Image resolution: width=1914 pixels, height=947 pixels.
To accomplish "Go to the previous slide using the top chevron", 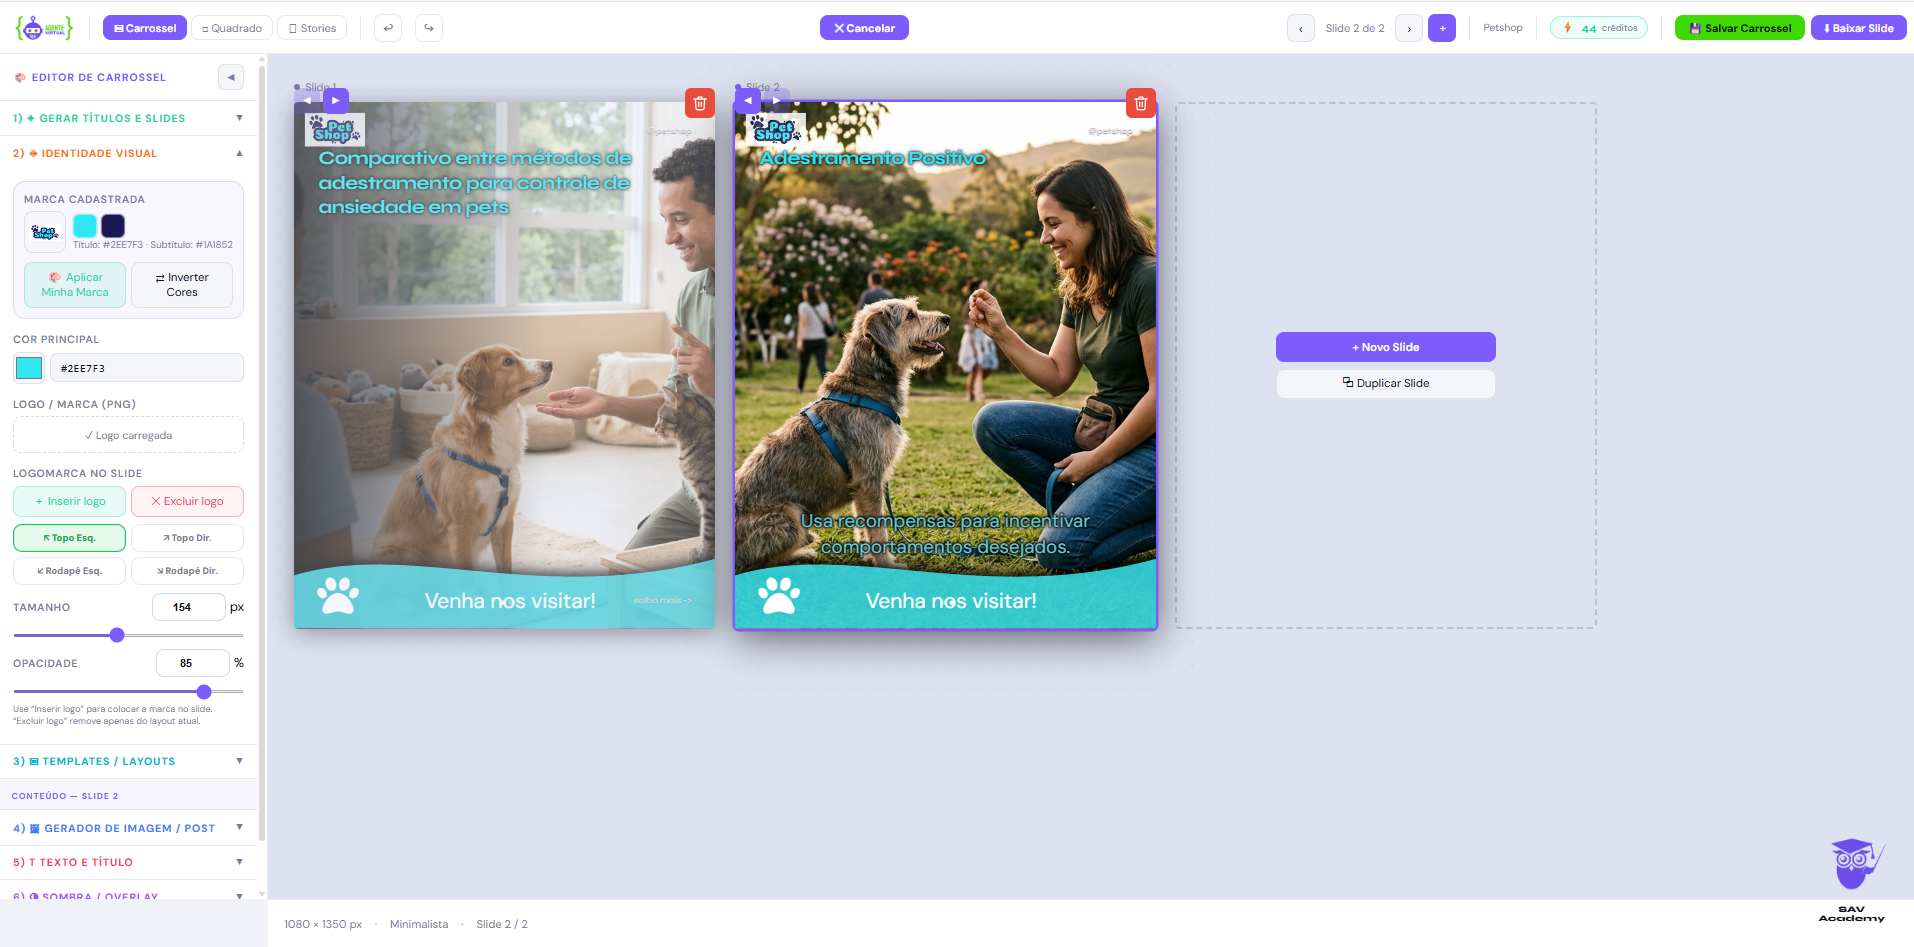I will click(x=1300, y=28).
